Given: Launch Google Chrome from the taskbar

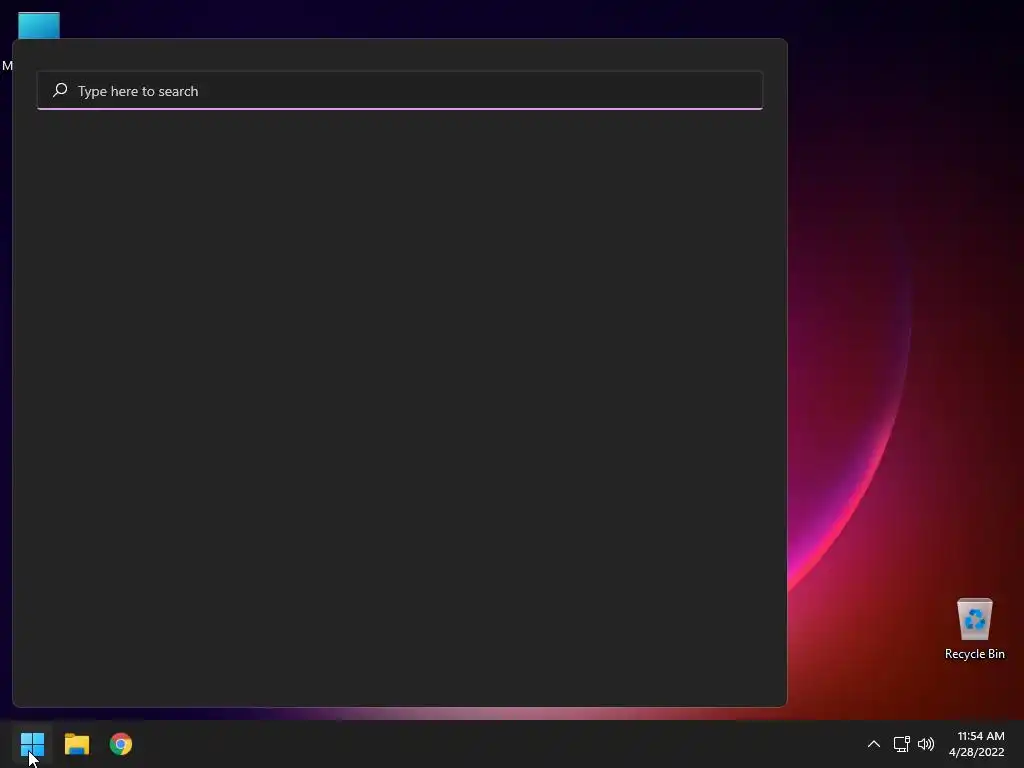Looking at the screenshot, I should click(121, 744).
